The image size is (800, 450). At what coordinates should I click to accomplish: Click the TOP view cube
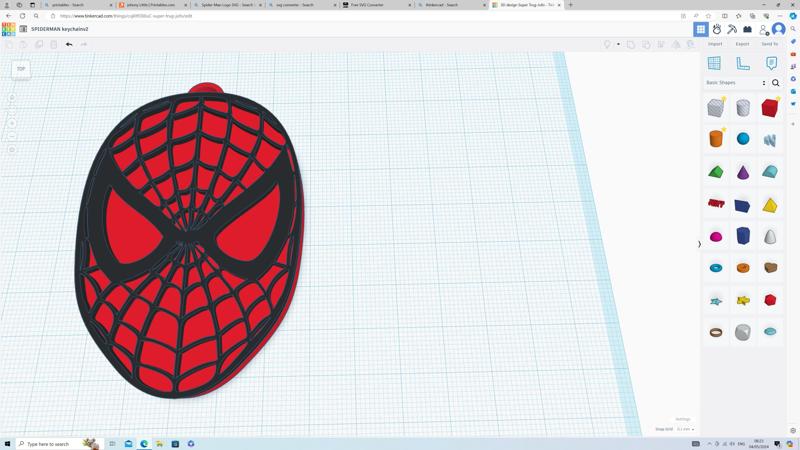point(21,69)
